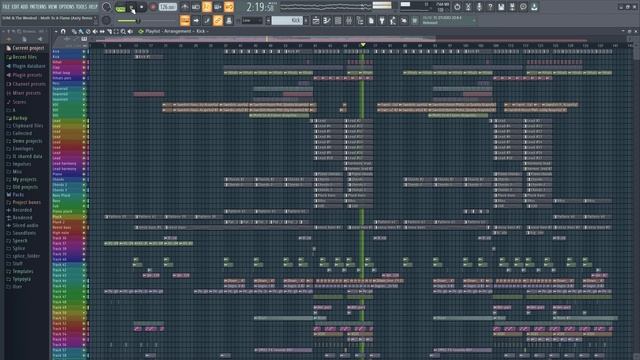Click the plus button next to Kick pattern
The image size is (640, 360).
coord(307,20)
